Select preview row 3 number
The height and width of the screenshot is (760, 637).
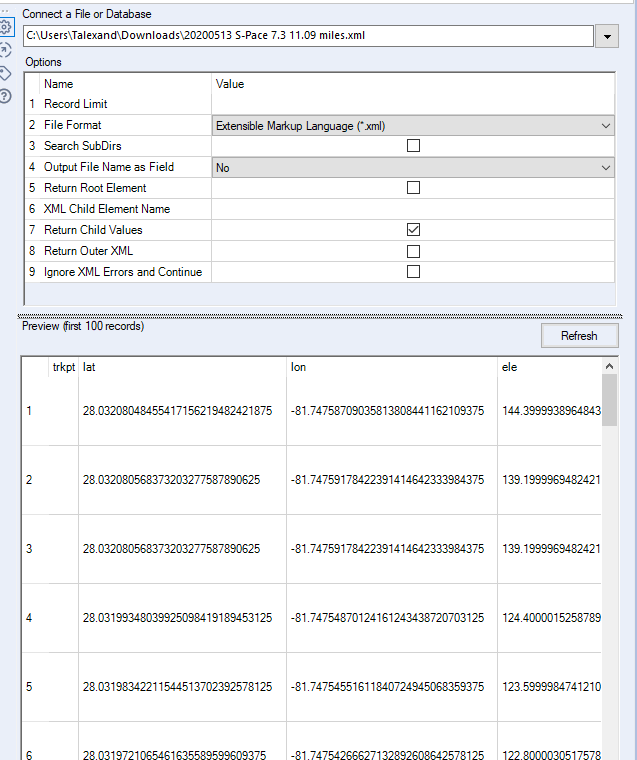coord(29,549)
